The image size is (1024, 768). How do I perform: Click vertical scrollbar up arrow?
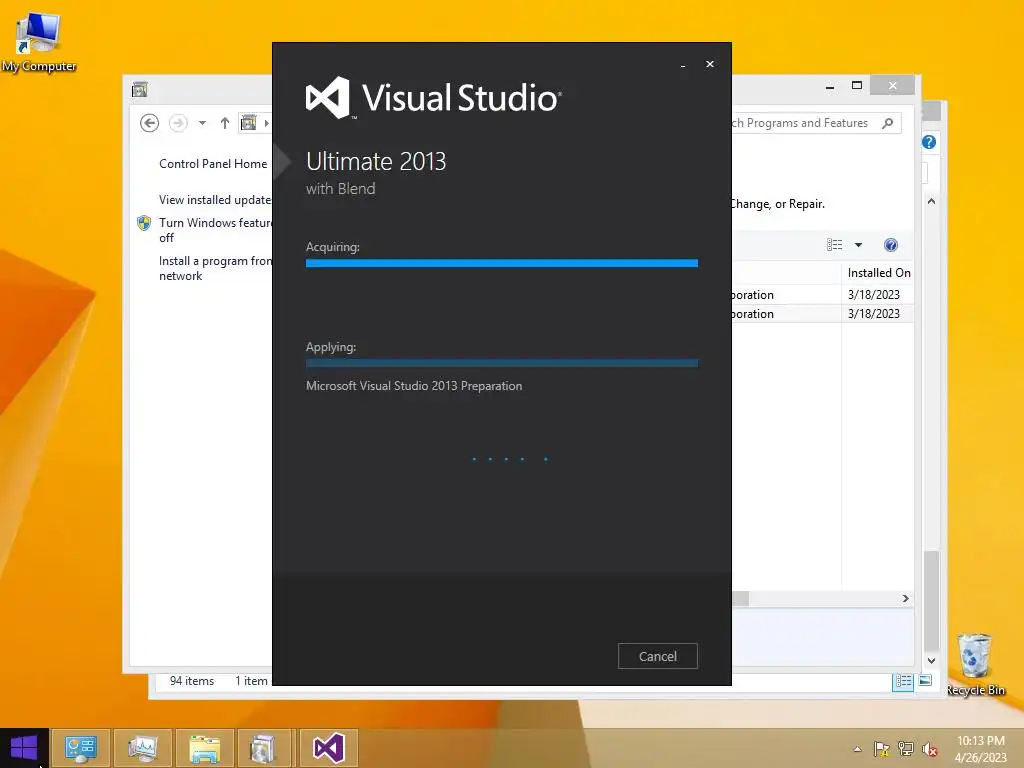pos(932,201)
